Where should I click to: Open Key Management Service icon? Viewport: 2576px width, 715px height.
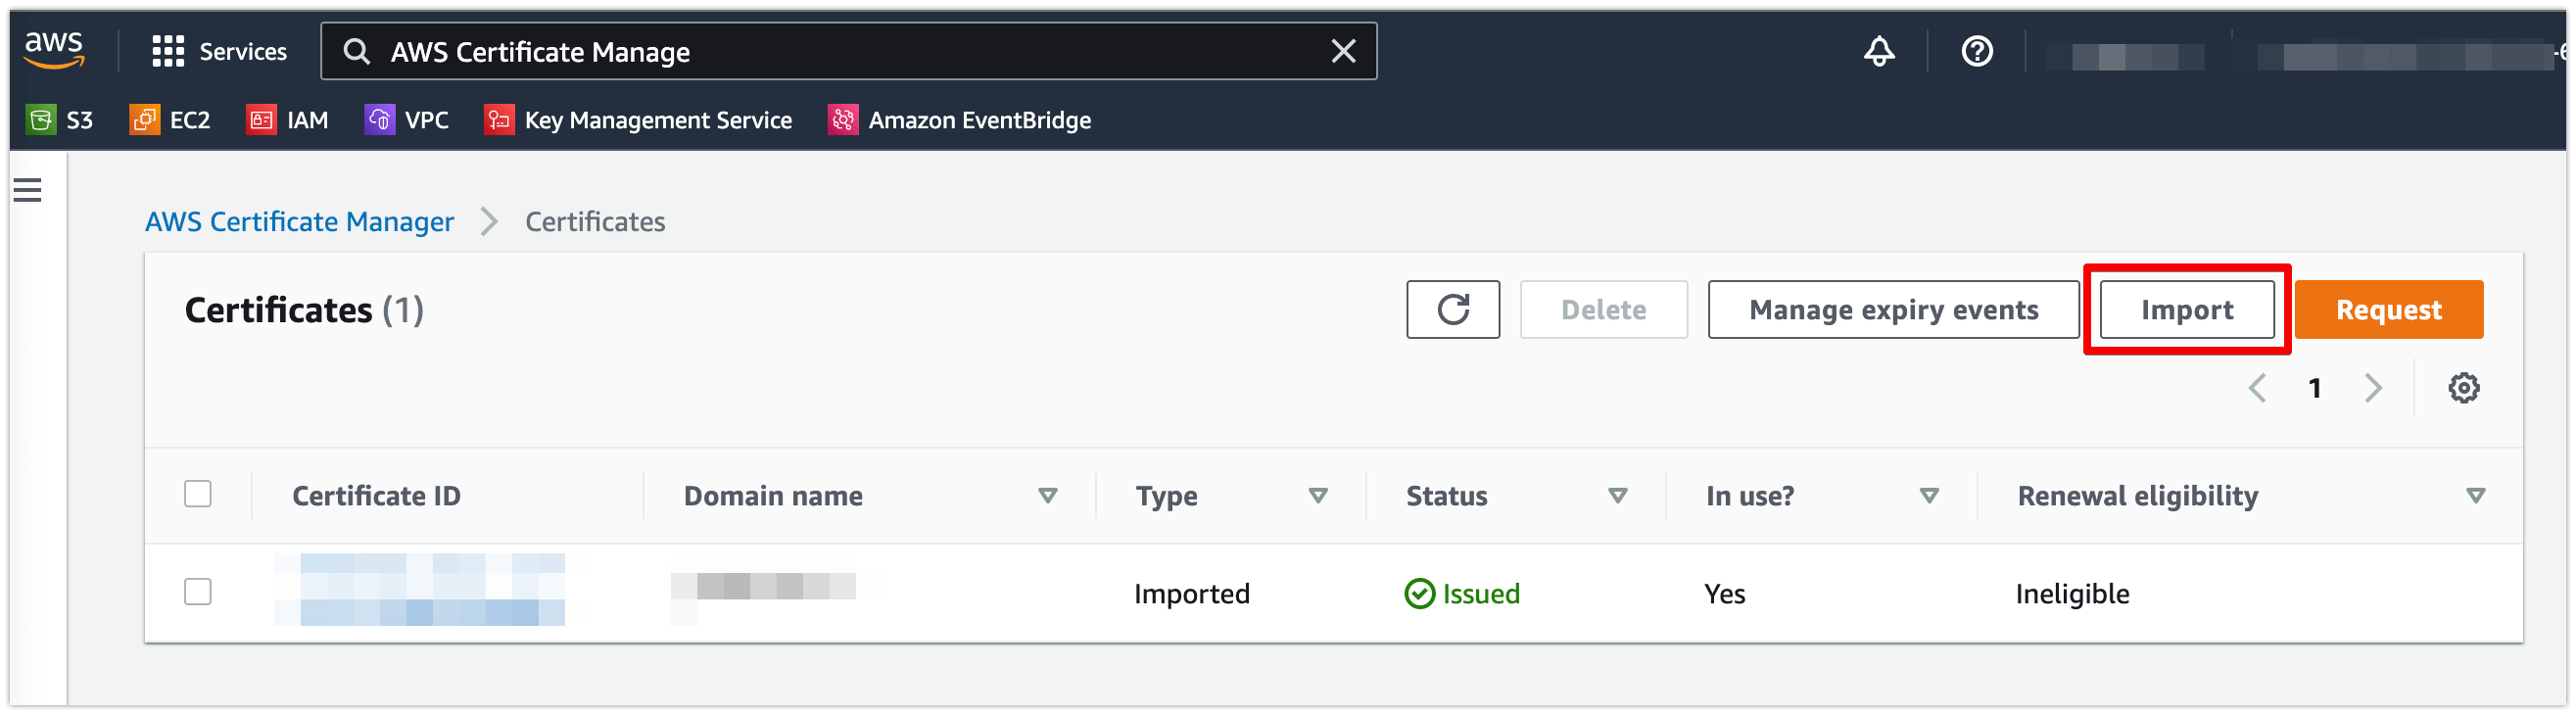pos(499,120)
